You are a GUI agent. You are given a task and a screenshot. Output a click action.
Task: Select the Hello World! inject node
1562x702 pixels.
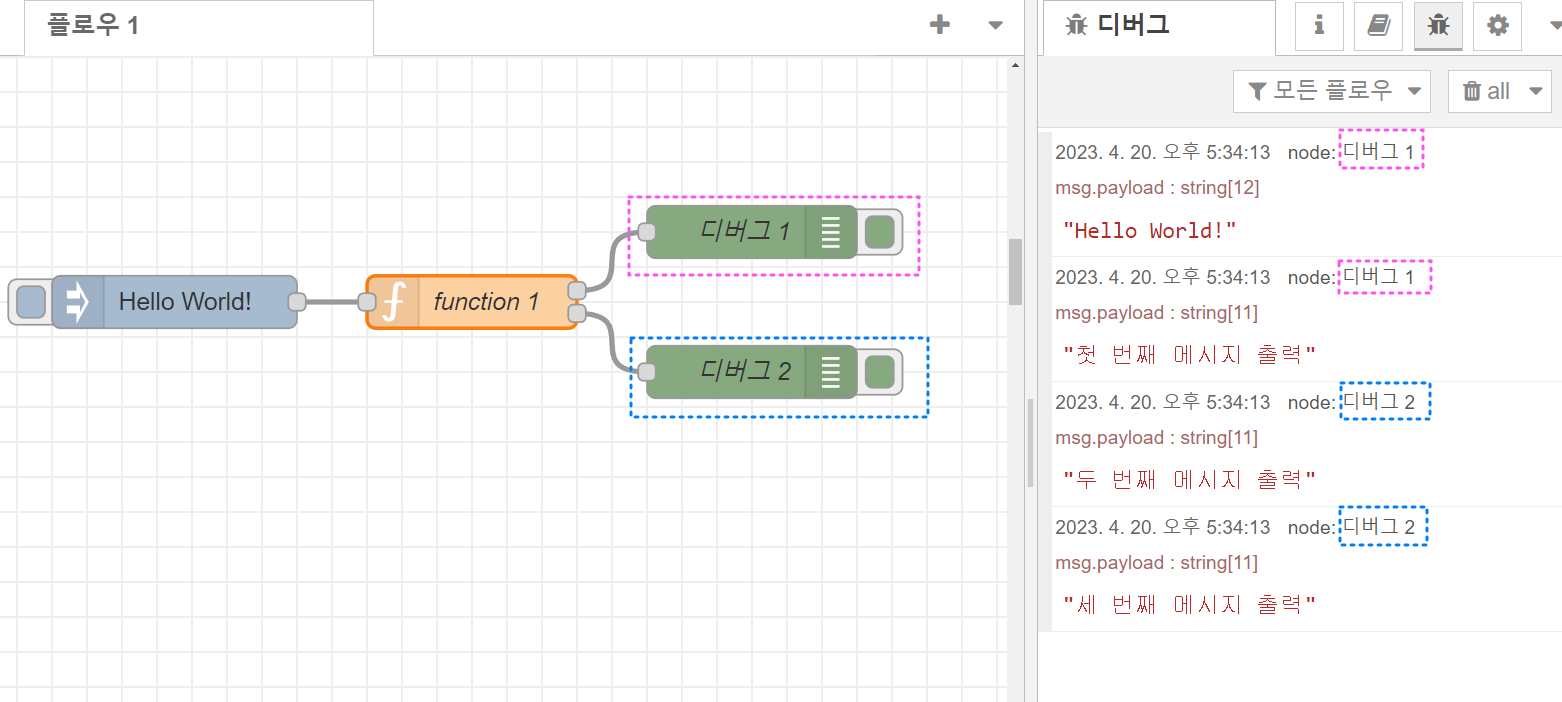coord(174,302)
